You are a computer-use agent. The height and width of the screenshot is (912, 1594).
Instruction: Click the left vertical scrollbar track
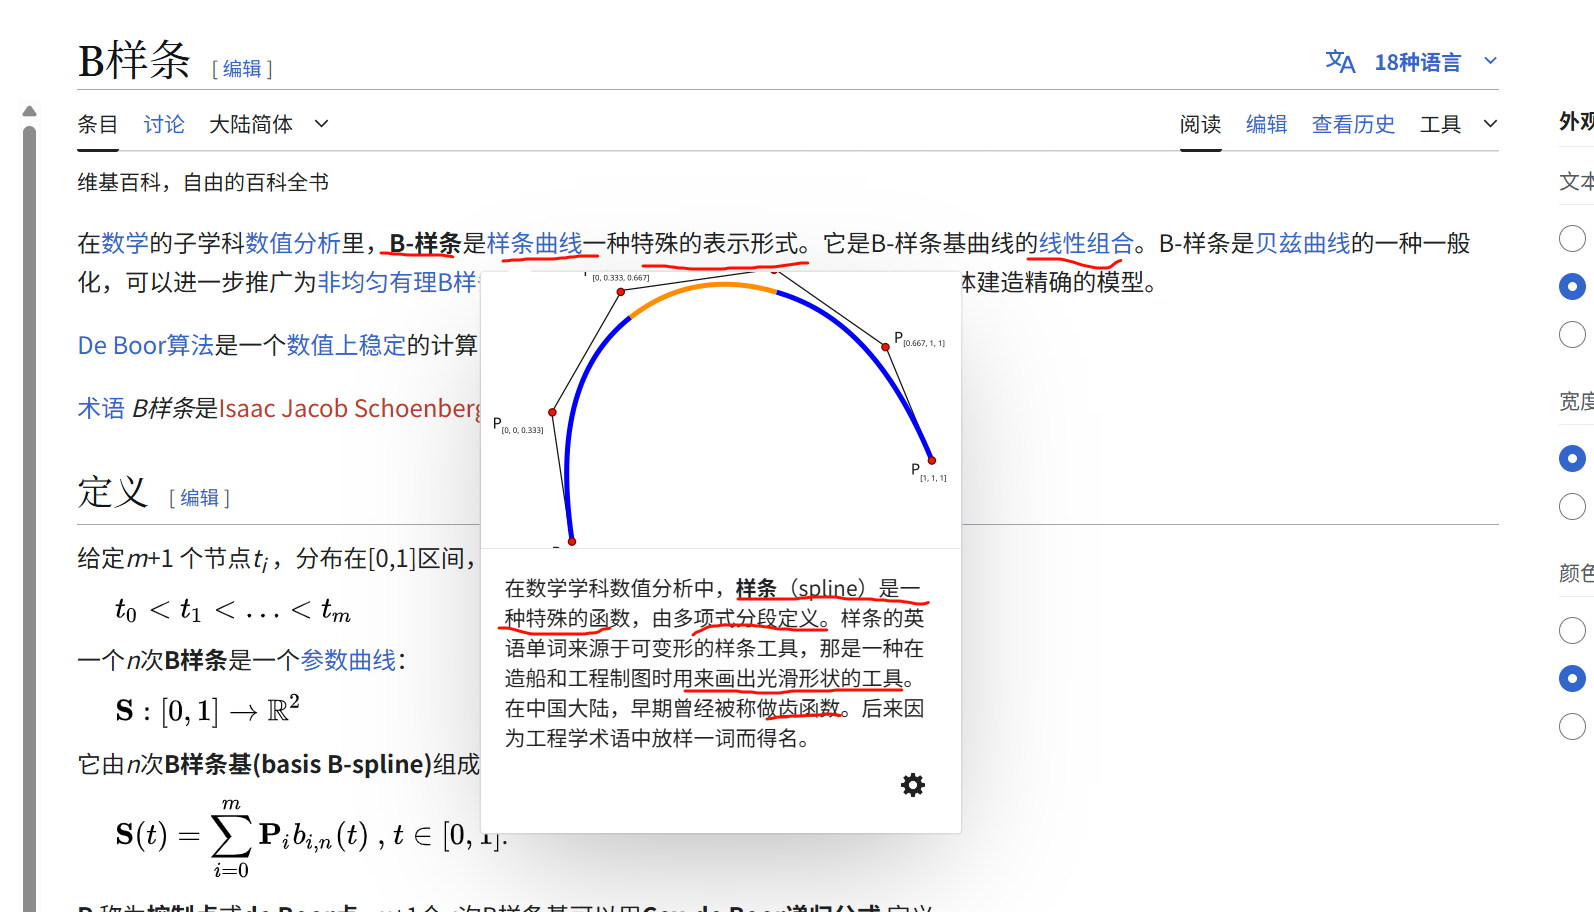pyautogui.click(x=29, y=518)
